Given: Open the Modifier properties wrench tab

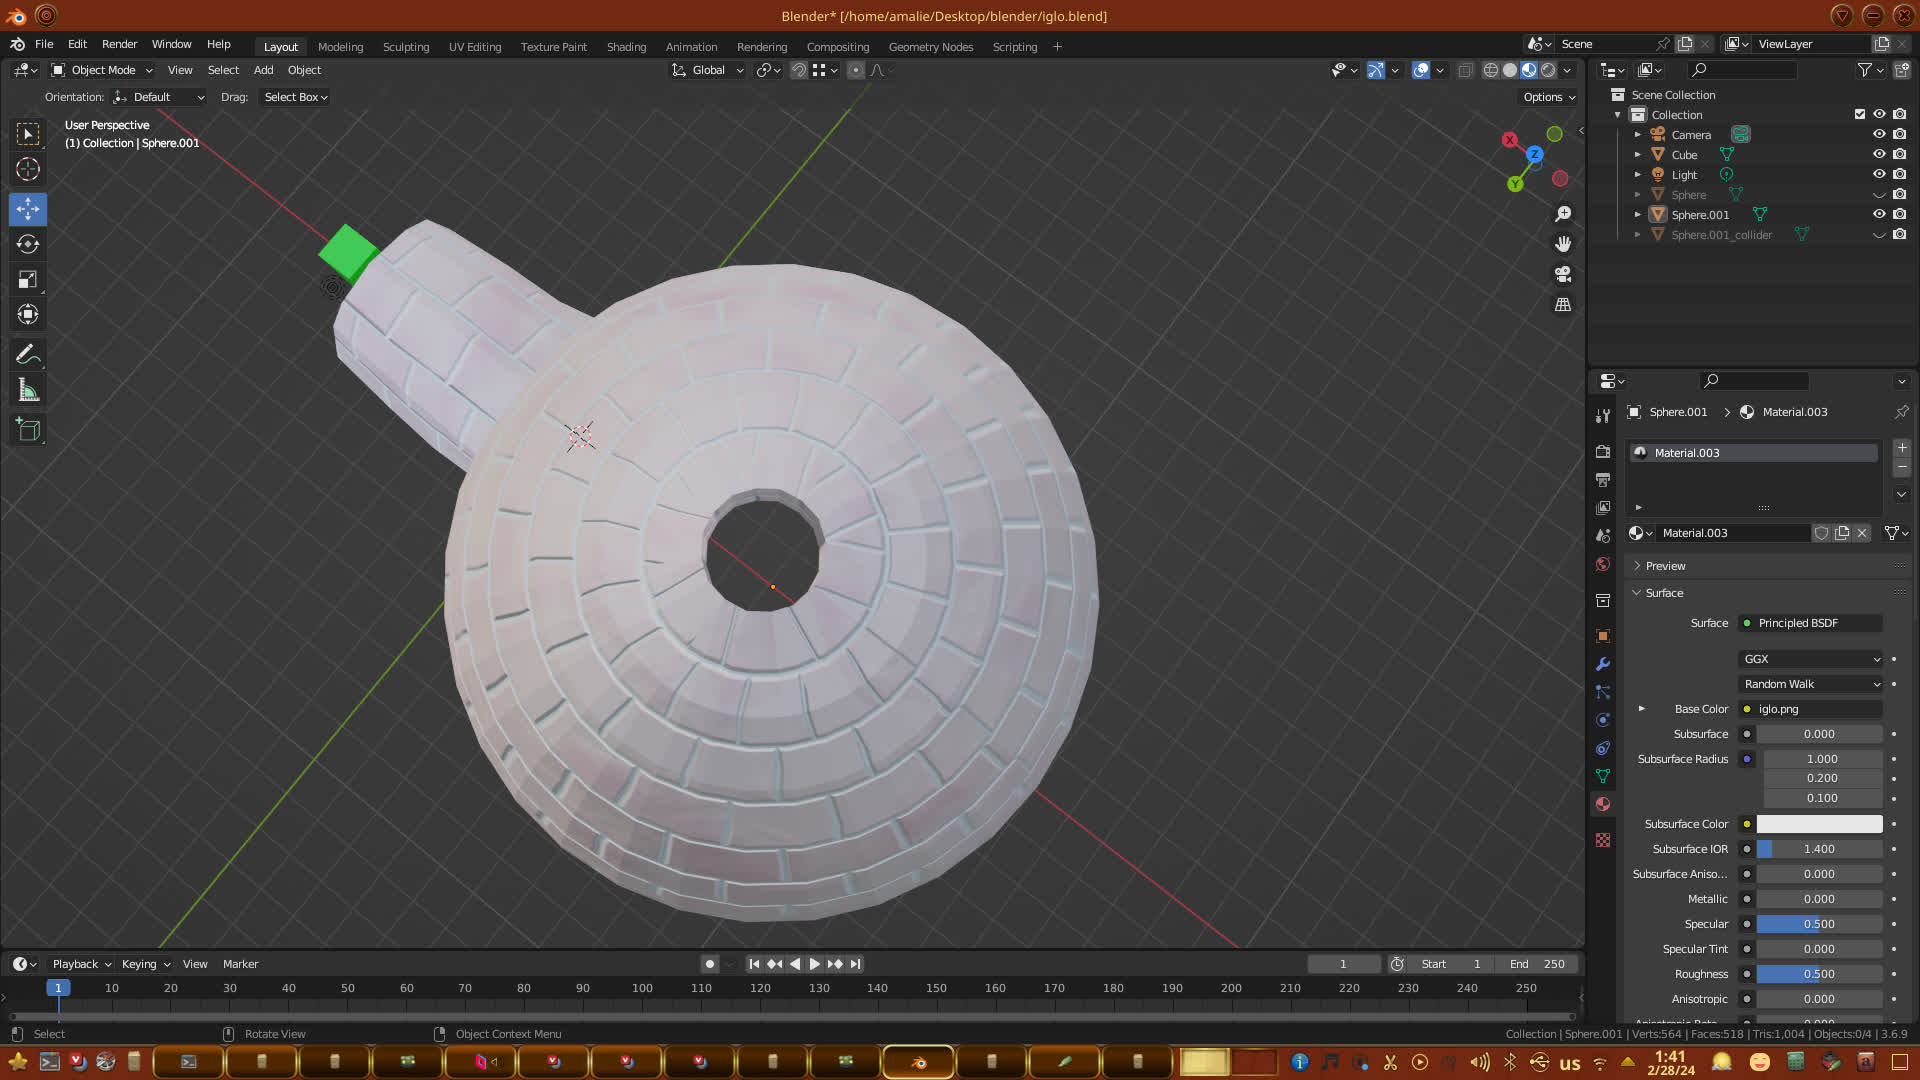Looking at the screenshot, I should pyautogui.click(x=1603, y=664).
